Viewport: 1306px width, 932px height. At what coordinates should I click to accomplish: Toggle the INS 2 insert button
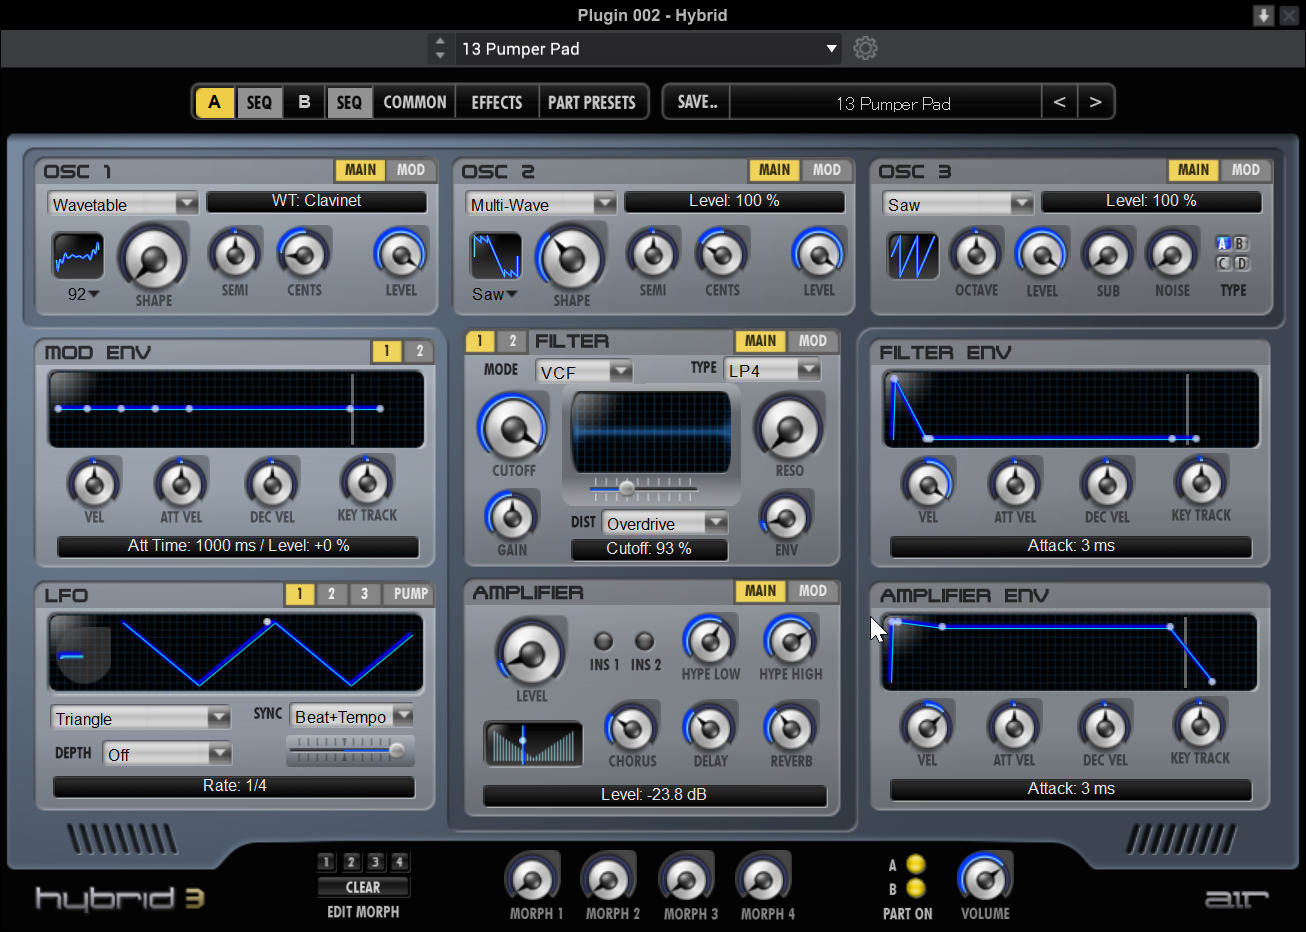tap(645, 641)
